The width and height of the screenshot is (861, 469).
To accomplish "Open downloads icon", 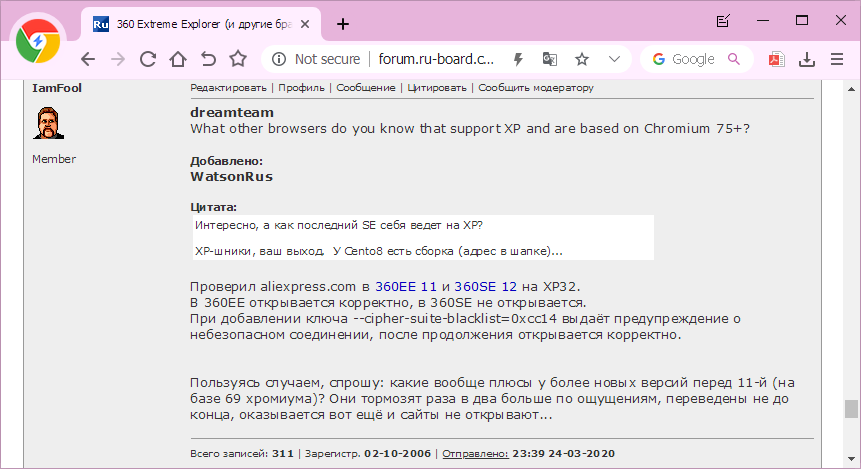I will 807,59.
